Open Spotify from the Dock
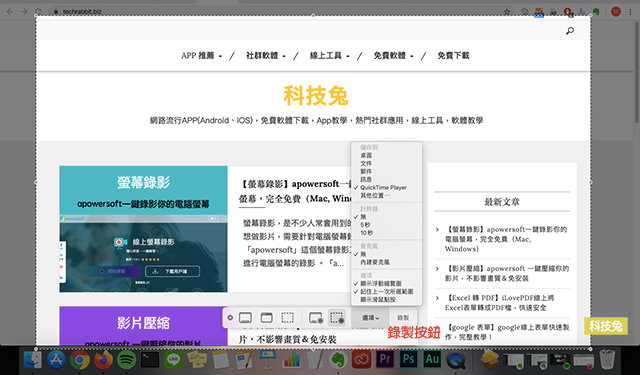The image size is (640, 375). [127, 359]
